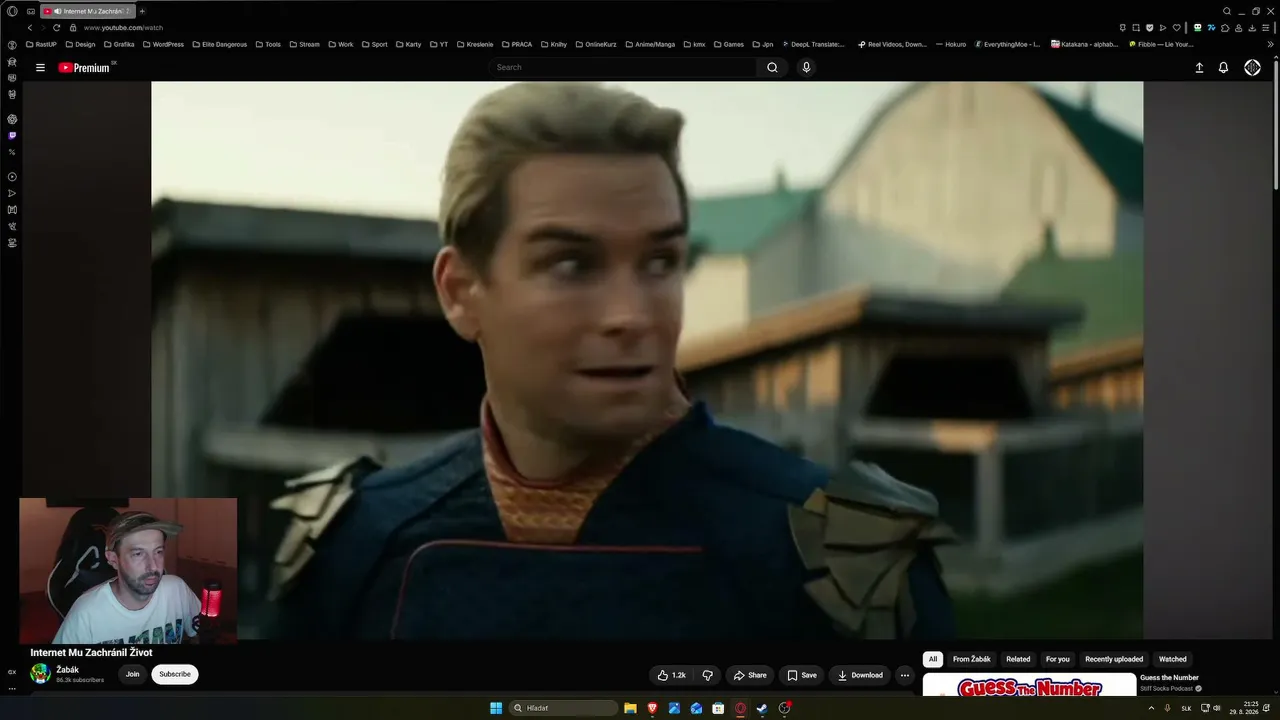Select the Watched filter chip

pos(1173,659)
